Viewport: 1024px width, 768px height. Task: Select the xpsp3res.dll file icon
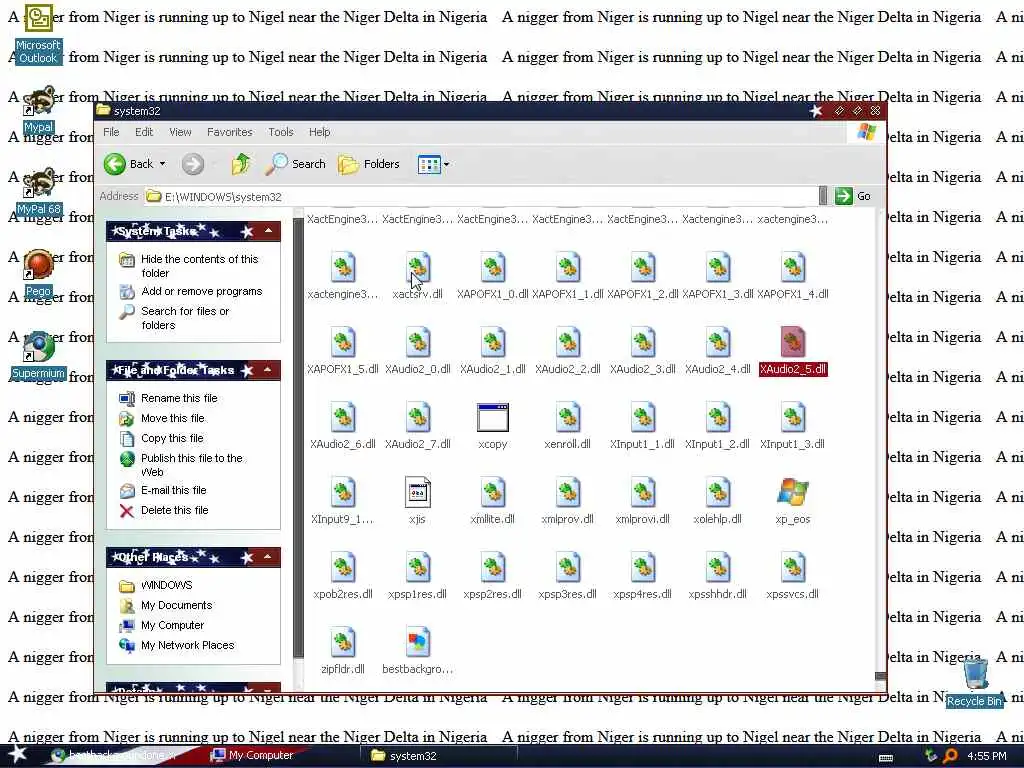pyautogui.click(x=568, y=568)
